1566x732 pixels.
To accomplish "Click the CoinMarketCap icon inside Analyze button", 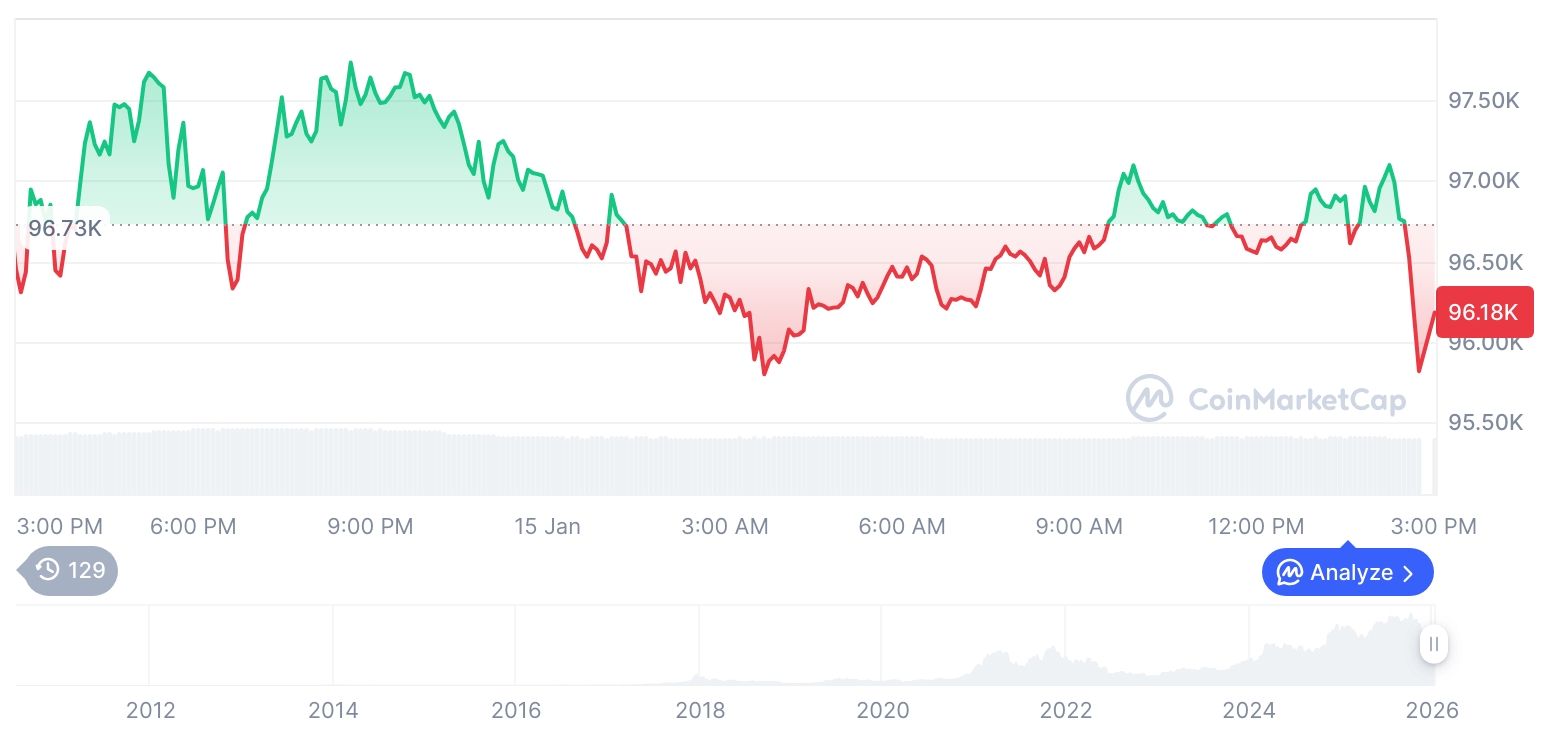I will (1289, 573).
